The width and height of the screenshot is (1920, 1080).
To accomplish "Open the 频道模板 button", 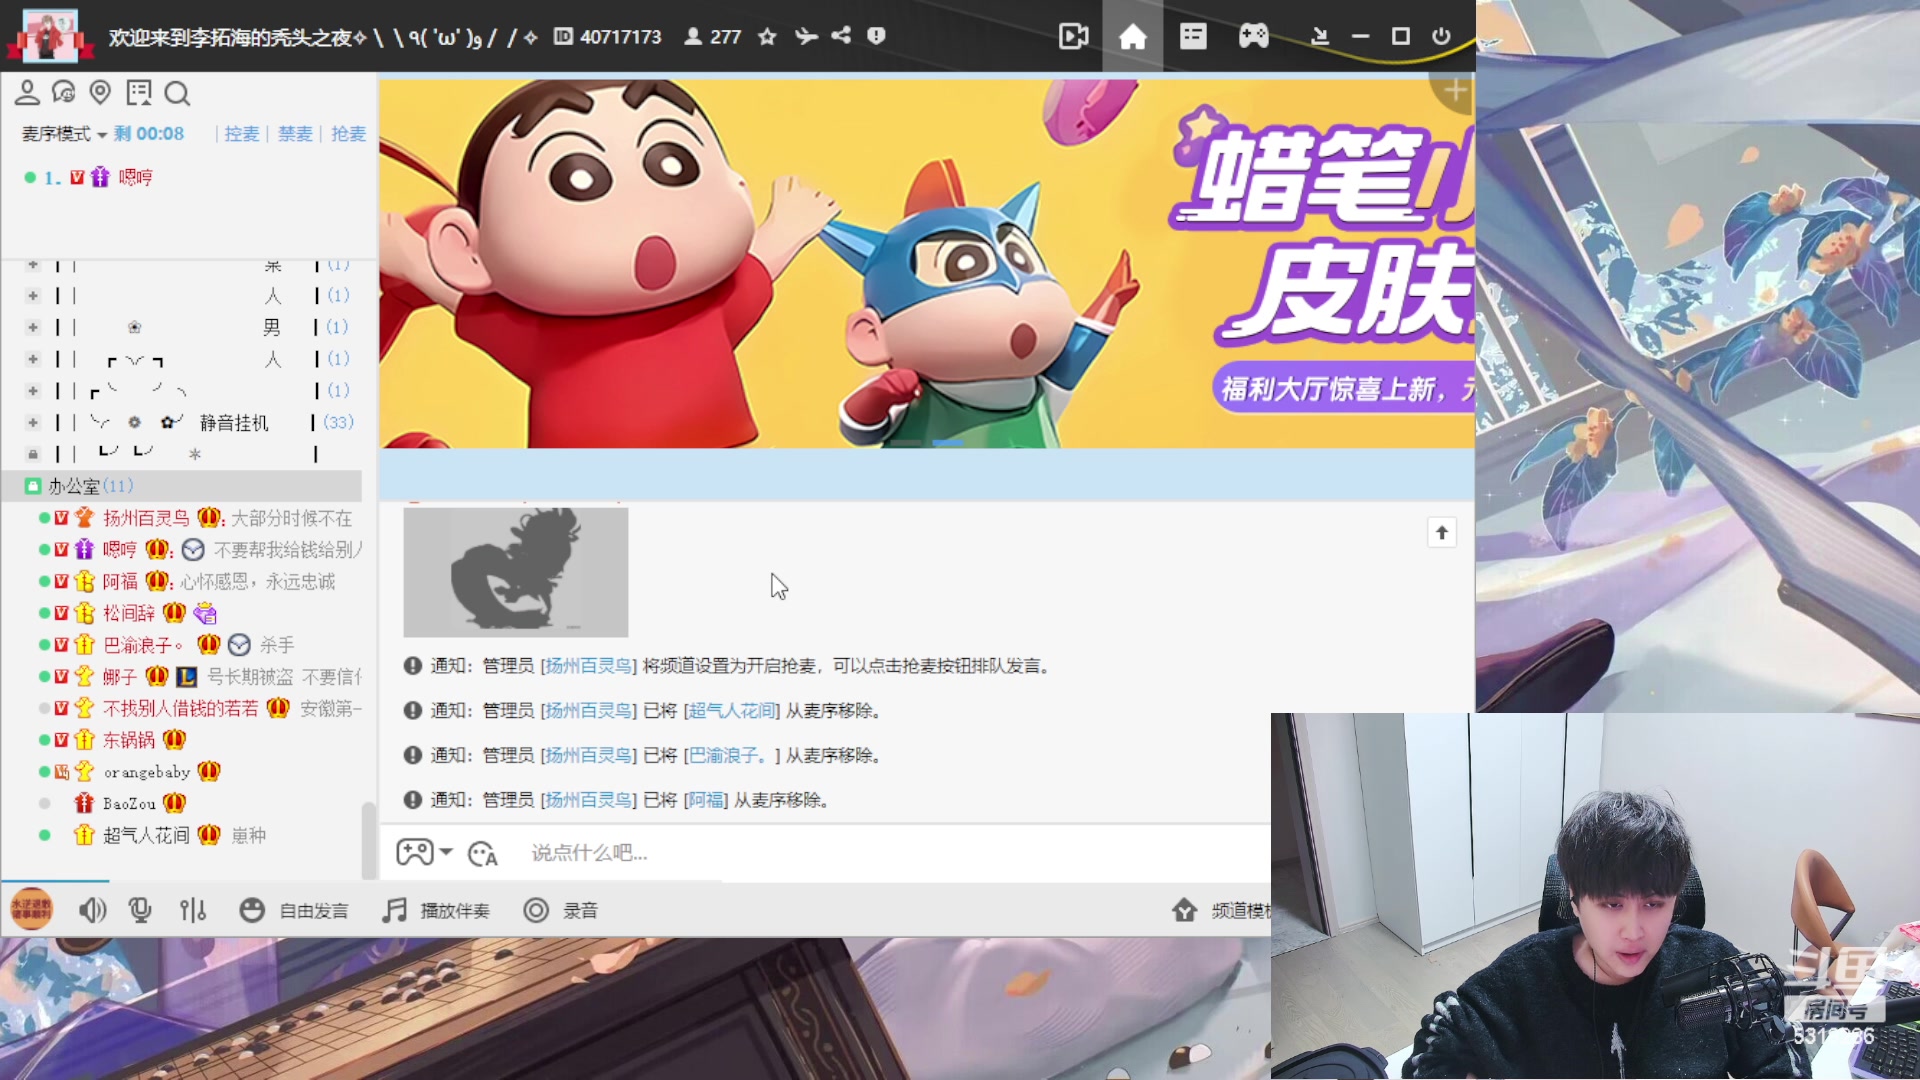I will [x=1222, y=910].
